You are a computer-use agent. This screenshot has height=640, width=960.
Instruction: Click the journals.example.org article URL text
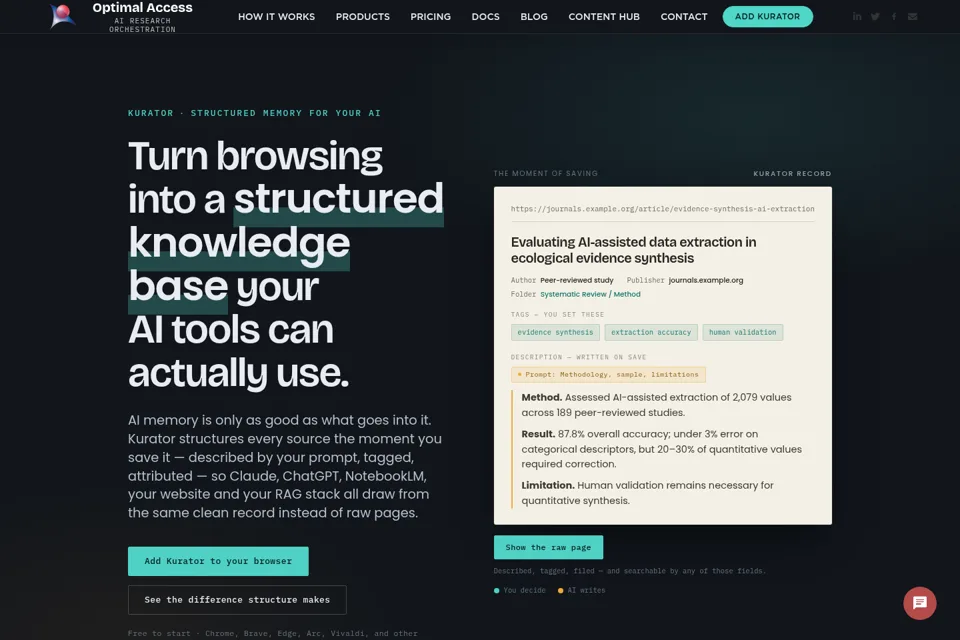pos(662,209)
